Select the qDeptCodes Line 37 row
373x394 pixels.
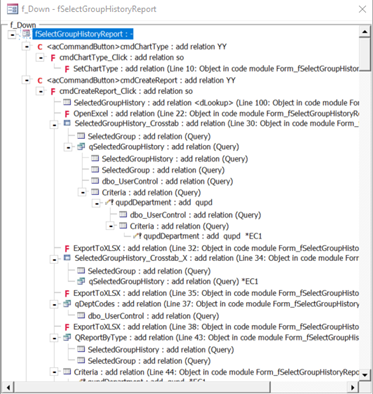(217, 304)
